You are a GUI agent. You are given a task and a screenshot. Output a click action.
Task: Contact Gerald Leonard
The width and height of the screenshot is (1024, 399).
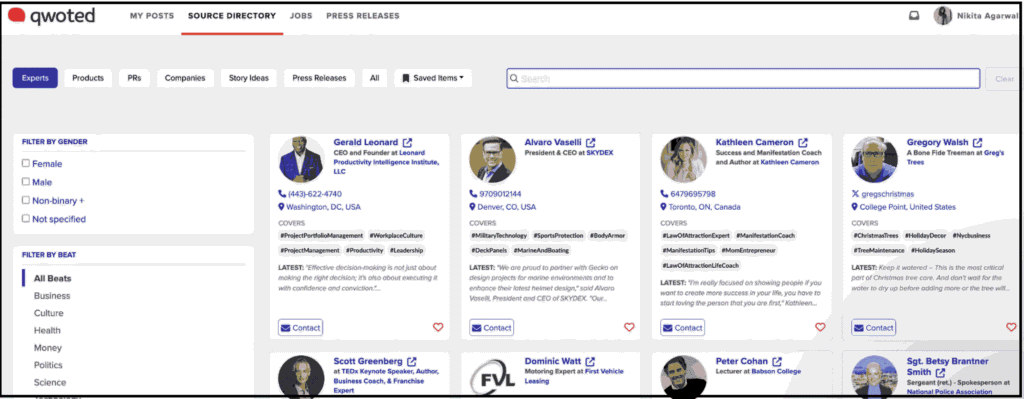[x=300, y=328]
